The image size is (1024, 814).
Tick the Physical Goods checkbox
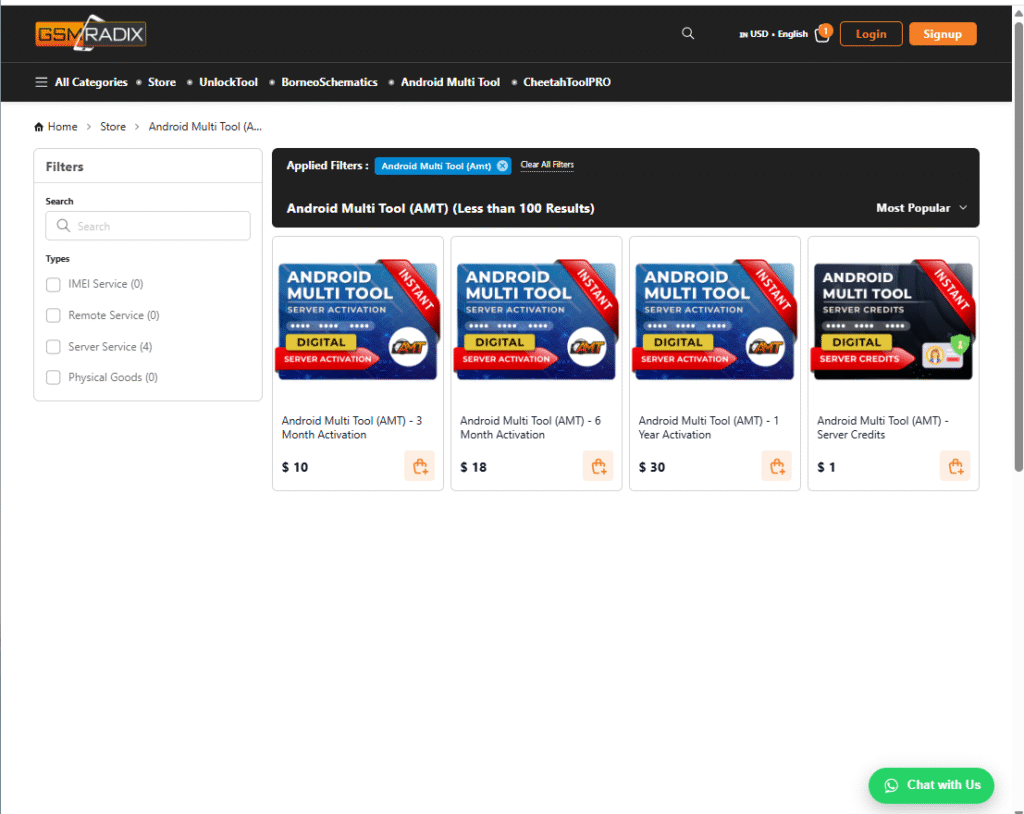[x=54, y=378]
